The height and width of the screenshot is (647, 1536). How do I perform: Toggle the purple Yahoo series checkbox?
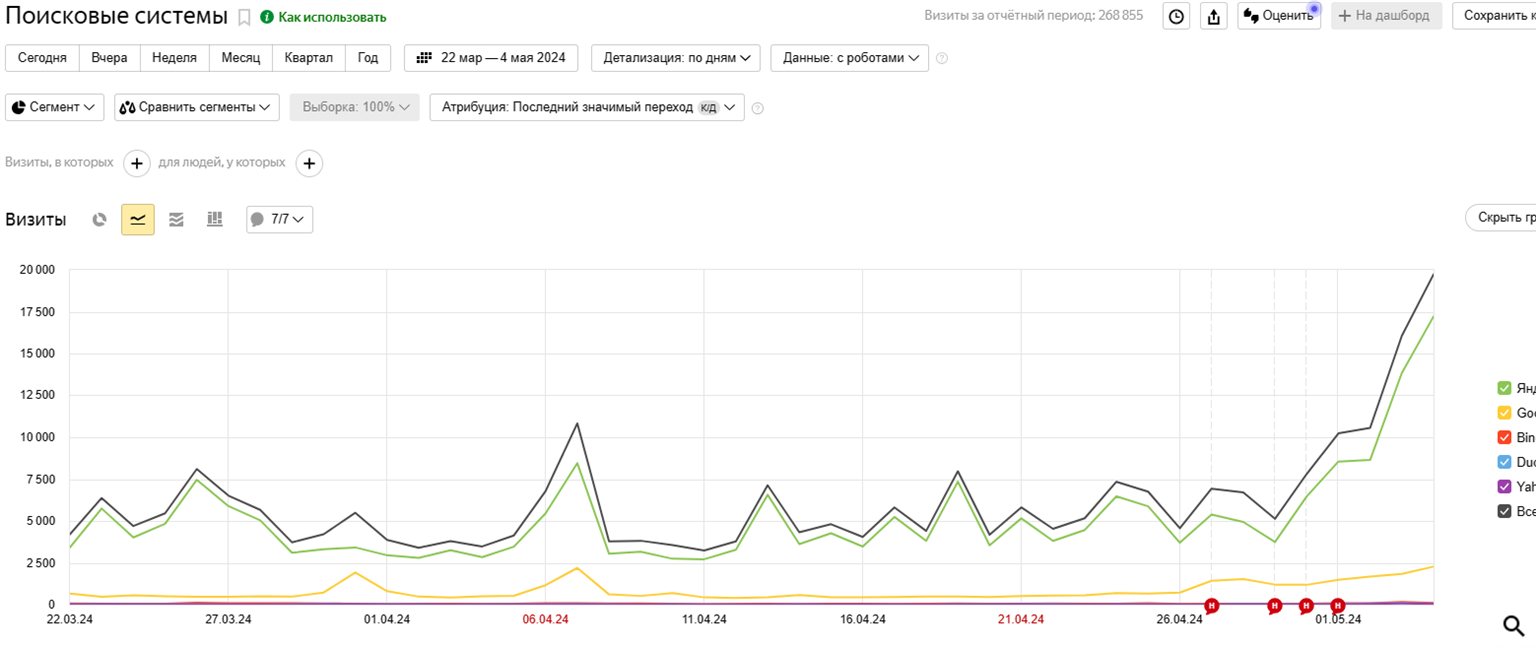tap(1503, 486)
